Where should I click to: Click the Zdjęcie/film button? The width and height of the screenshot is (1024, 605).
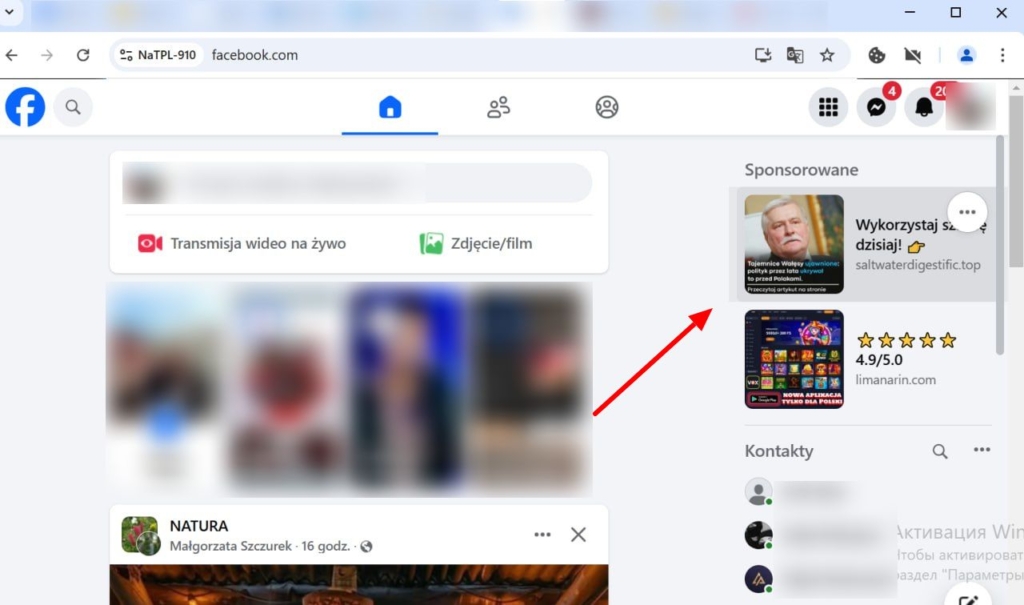pyautogui.click(x=476, y=243)
